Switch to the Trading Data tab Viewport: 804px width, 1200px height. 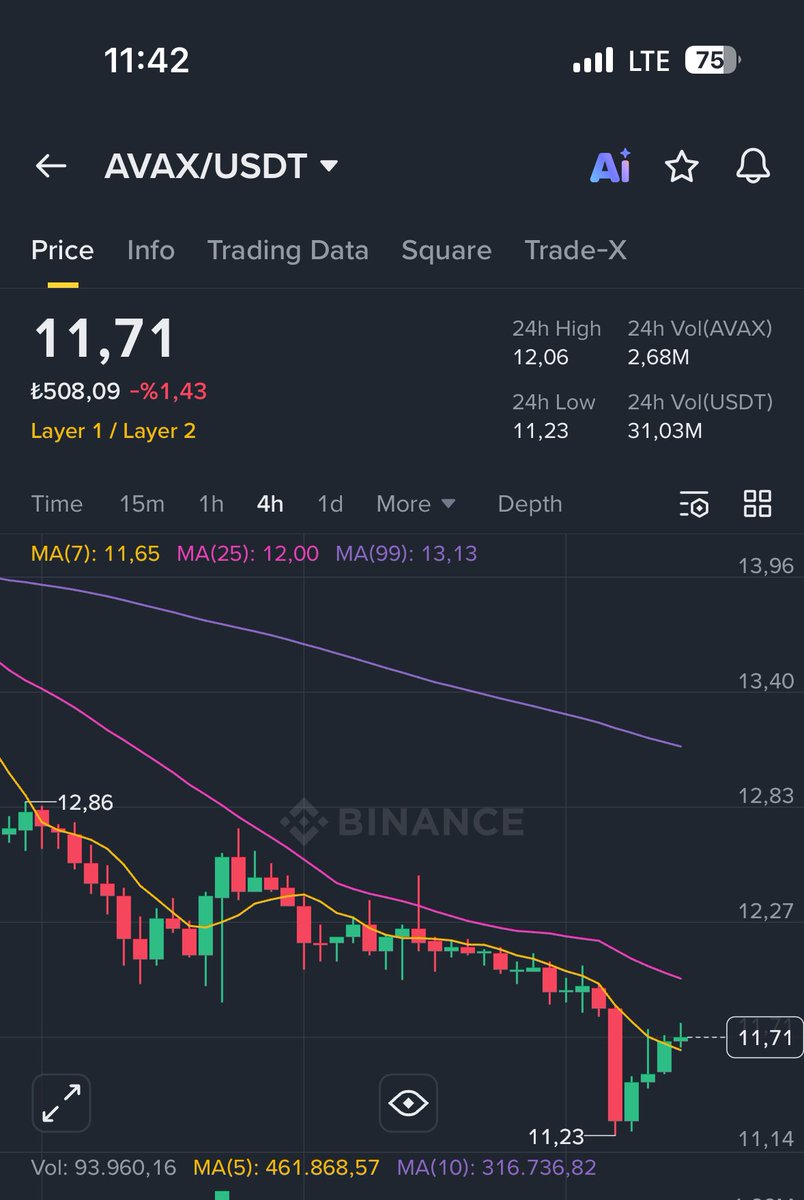coord(288,250)
